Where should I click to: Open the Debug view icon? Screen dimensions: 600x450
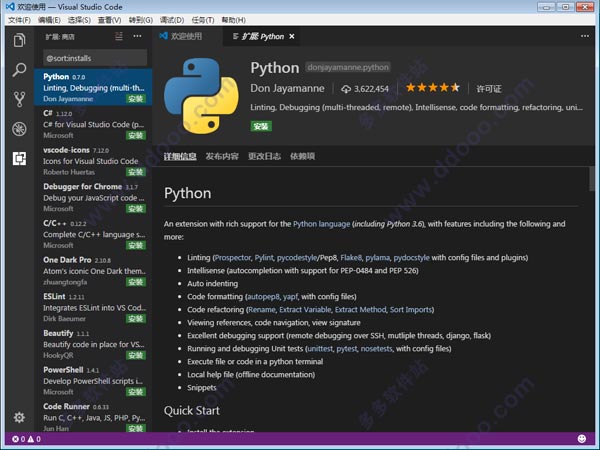pyautogui.click(x=19, y=129)
